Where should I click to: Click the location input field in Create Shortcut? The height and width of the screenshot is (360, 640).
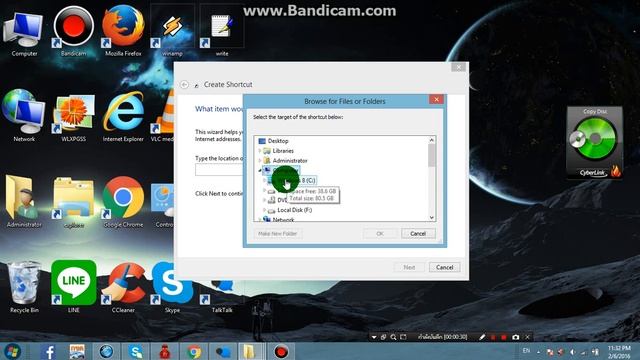(x=219, y=170)
